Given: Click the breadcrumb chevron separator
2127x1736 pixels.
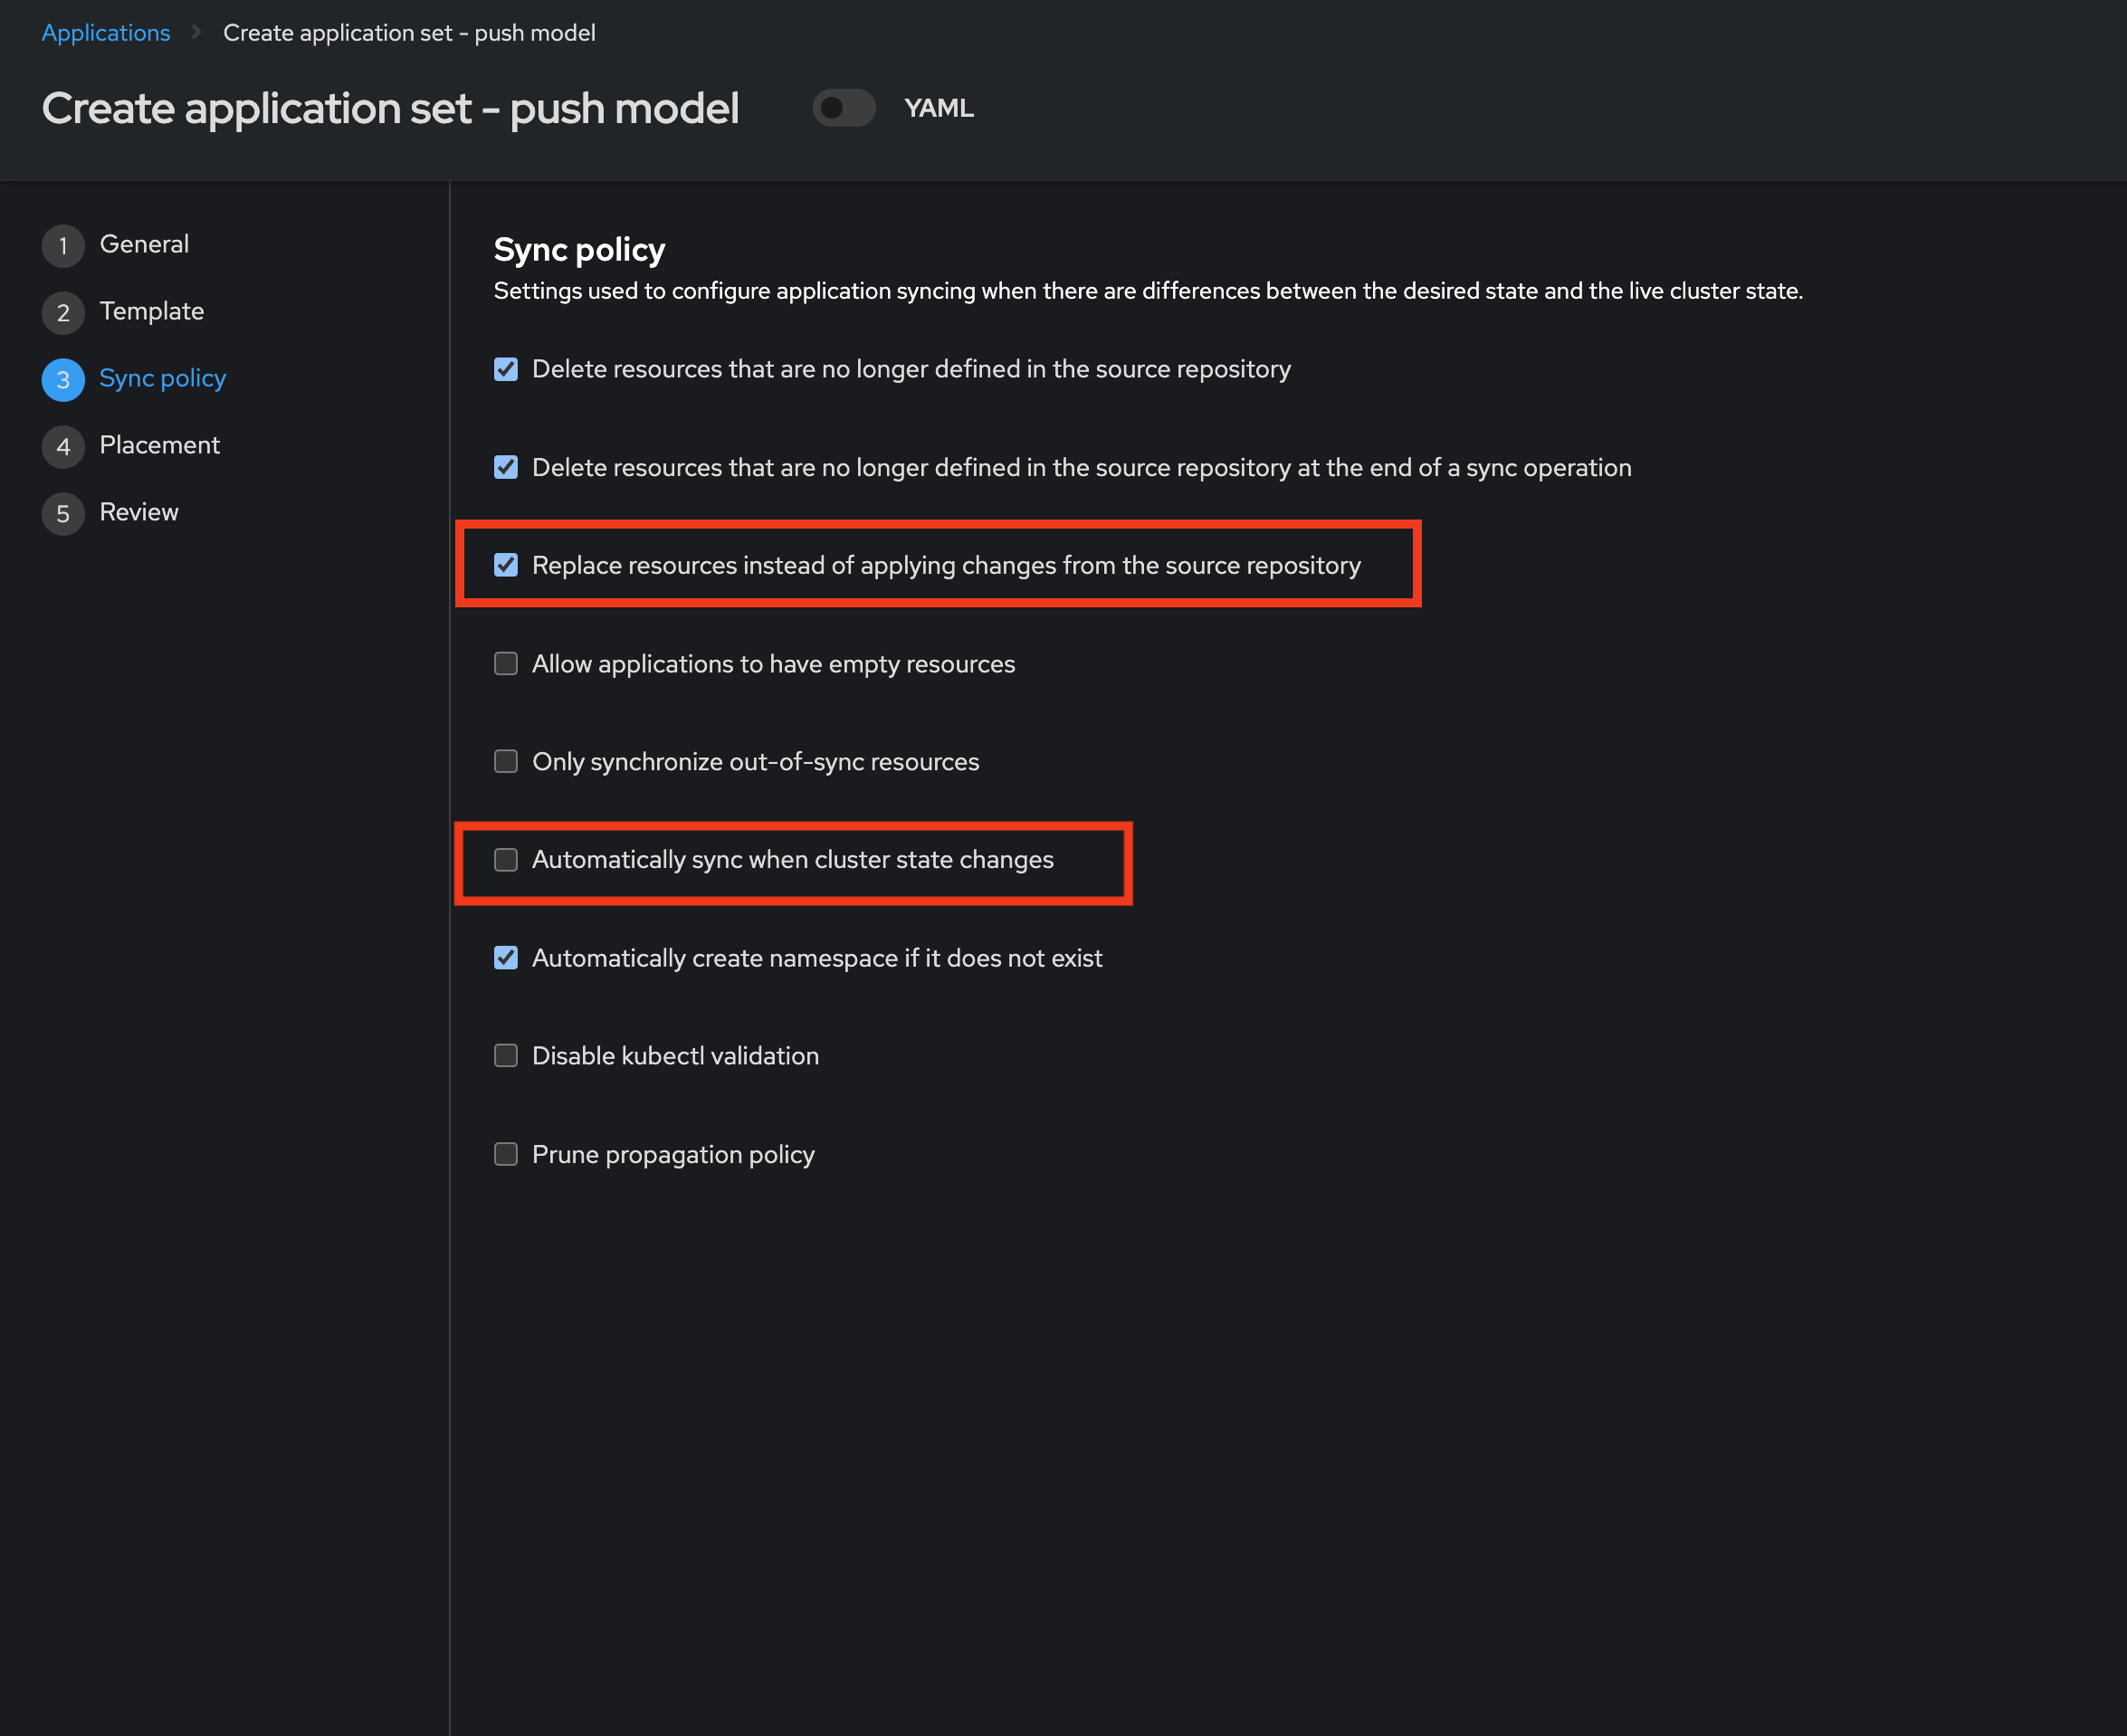Looking at the screenshot, I should pyautogui.click(x=196, y=32).
